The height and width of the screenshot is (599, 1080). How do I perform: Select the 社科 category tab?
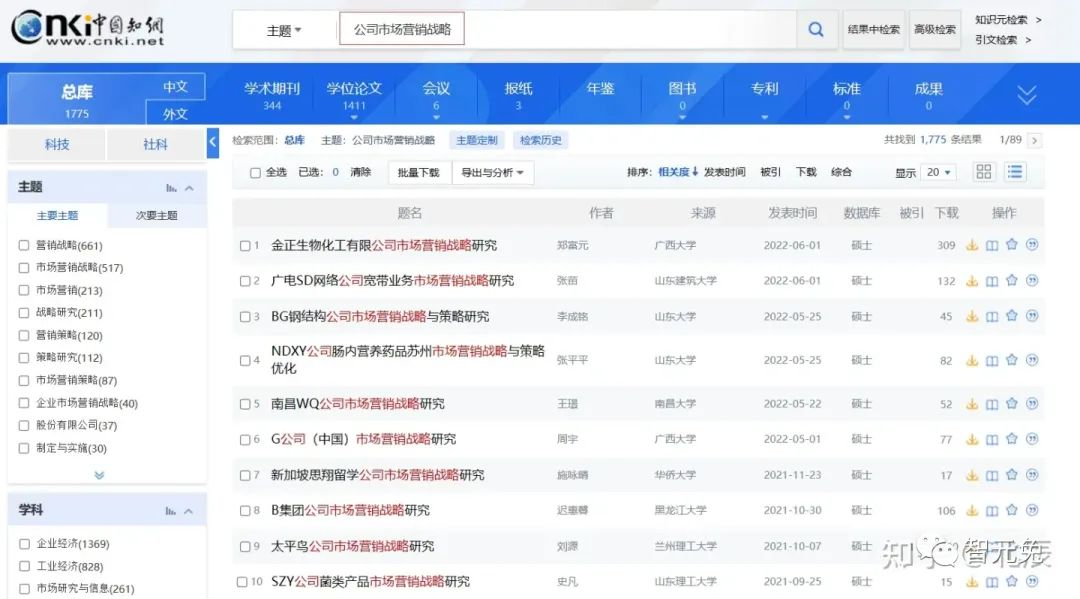click(156, 145)
